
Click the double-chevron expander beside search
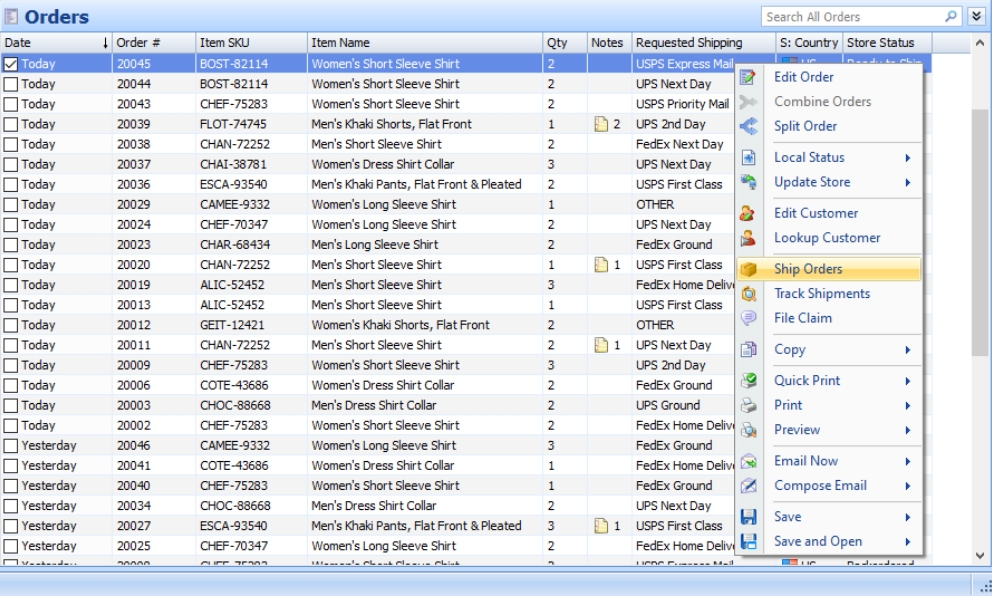pyautogui.click(x=976, y=17)
